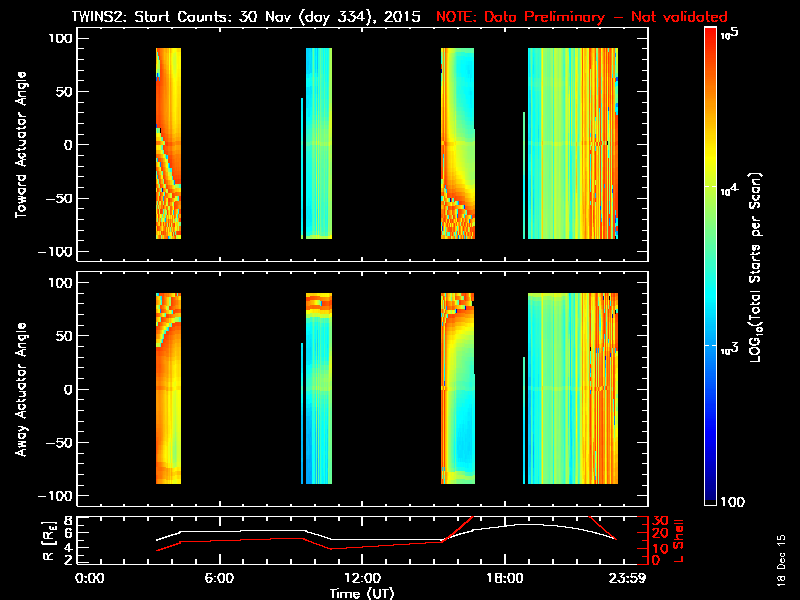Click the 'R [RE]' axis label
800x600 pixels.
coord(48,541)
